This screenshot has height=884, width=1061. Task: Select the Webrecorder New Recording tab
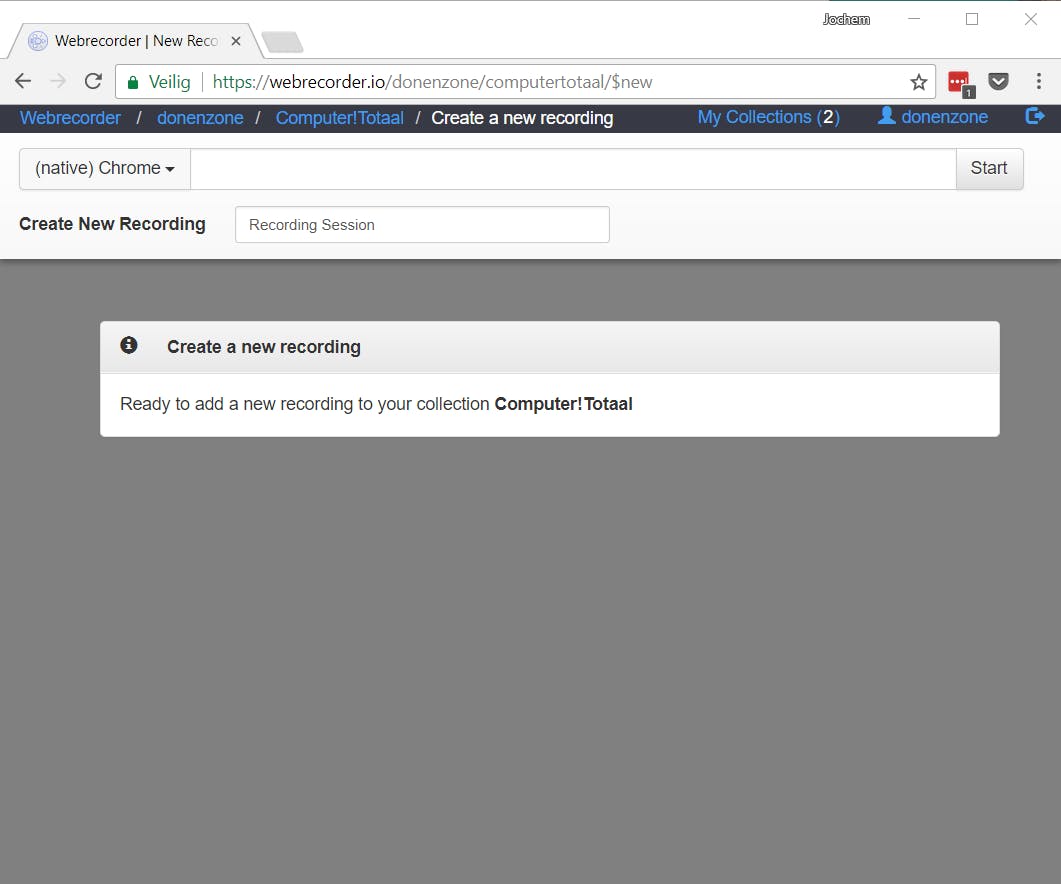[x=135, y=41]
